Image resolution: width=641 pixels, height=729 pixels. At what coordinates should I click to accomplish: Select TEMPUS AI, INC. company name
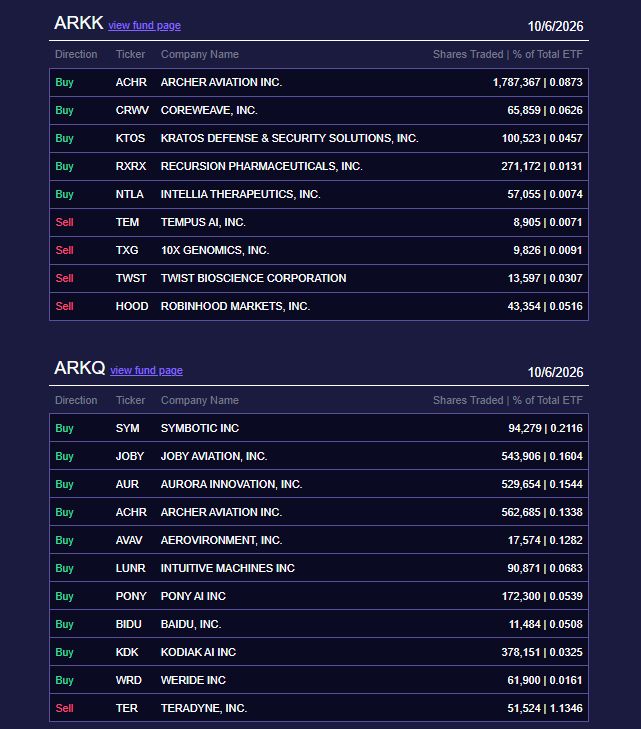203,222
